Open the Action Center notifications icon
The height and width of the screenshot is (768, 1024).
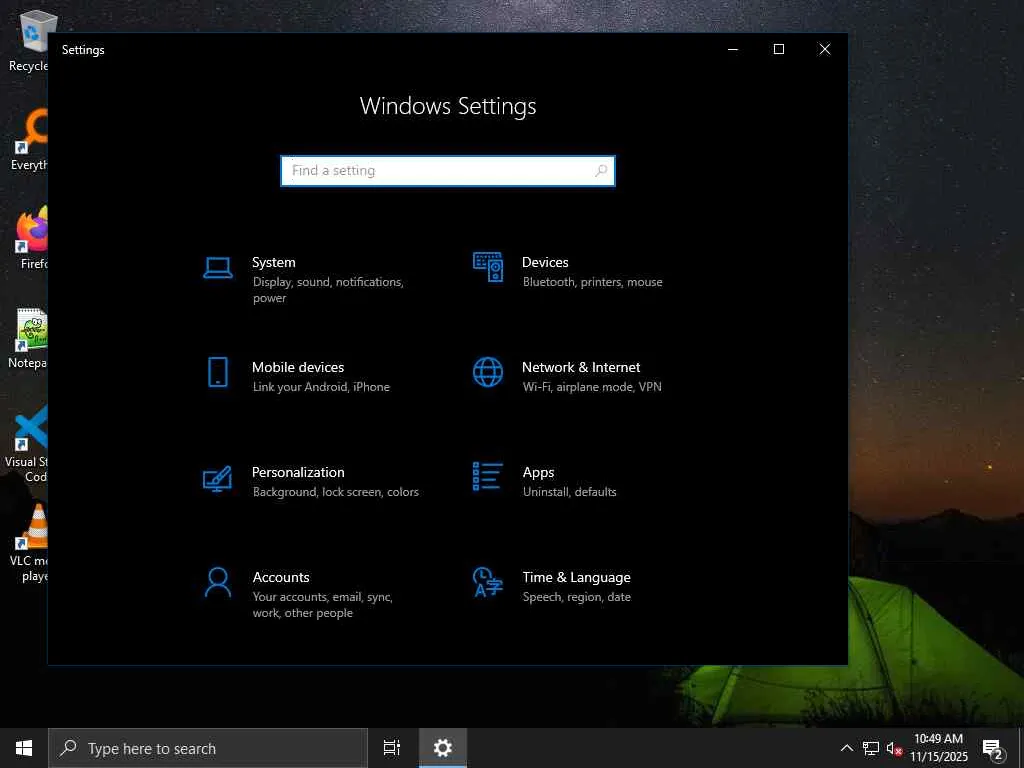pyautogui.click(x=992, y=748)
